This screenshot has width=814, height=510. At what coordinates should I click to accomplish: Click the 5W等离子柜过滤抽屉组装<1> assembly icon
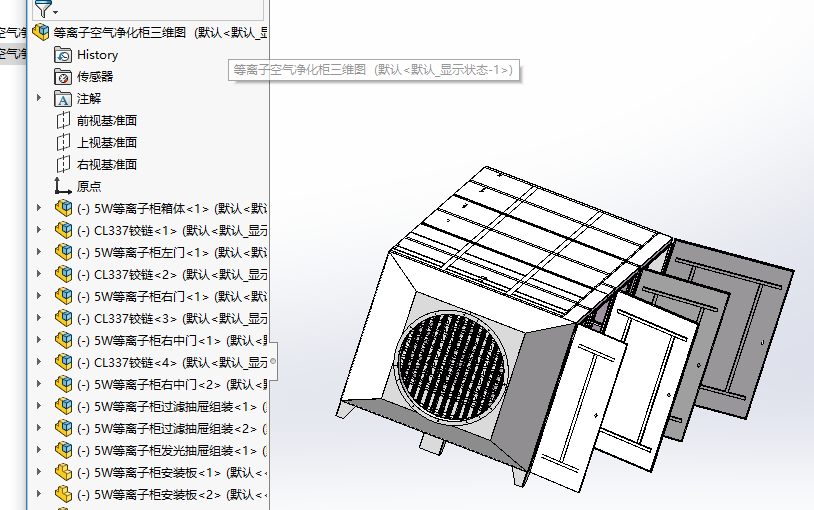click(x=63, y=406)
